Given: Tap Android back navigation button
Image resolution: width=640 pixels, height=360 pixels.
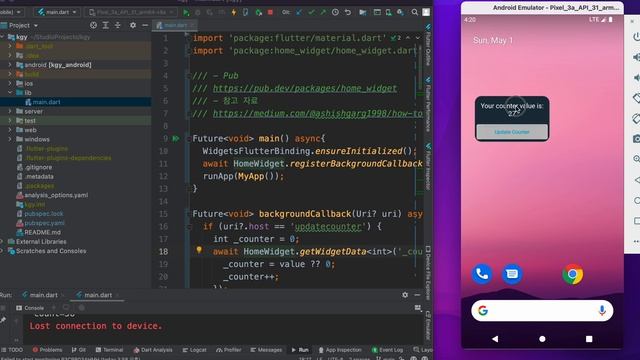Looking at the screenshot, I should (495, 339).
